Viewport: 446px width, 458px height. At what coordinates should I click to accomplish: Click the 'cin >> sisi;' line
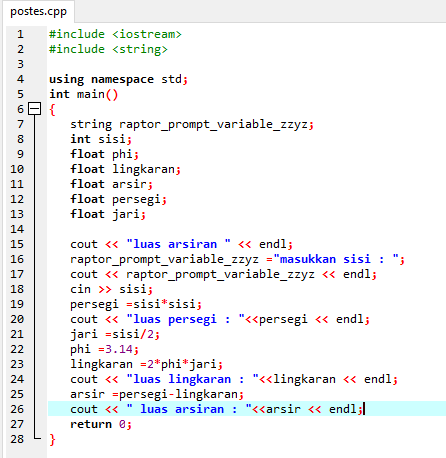(x=111, y=289)
